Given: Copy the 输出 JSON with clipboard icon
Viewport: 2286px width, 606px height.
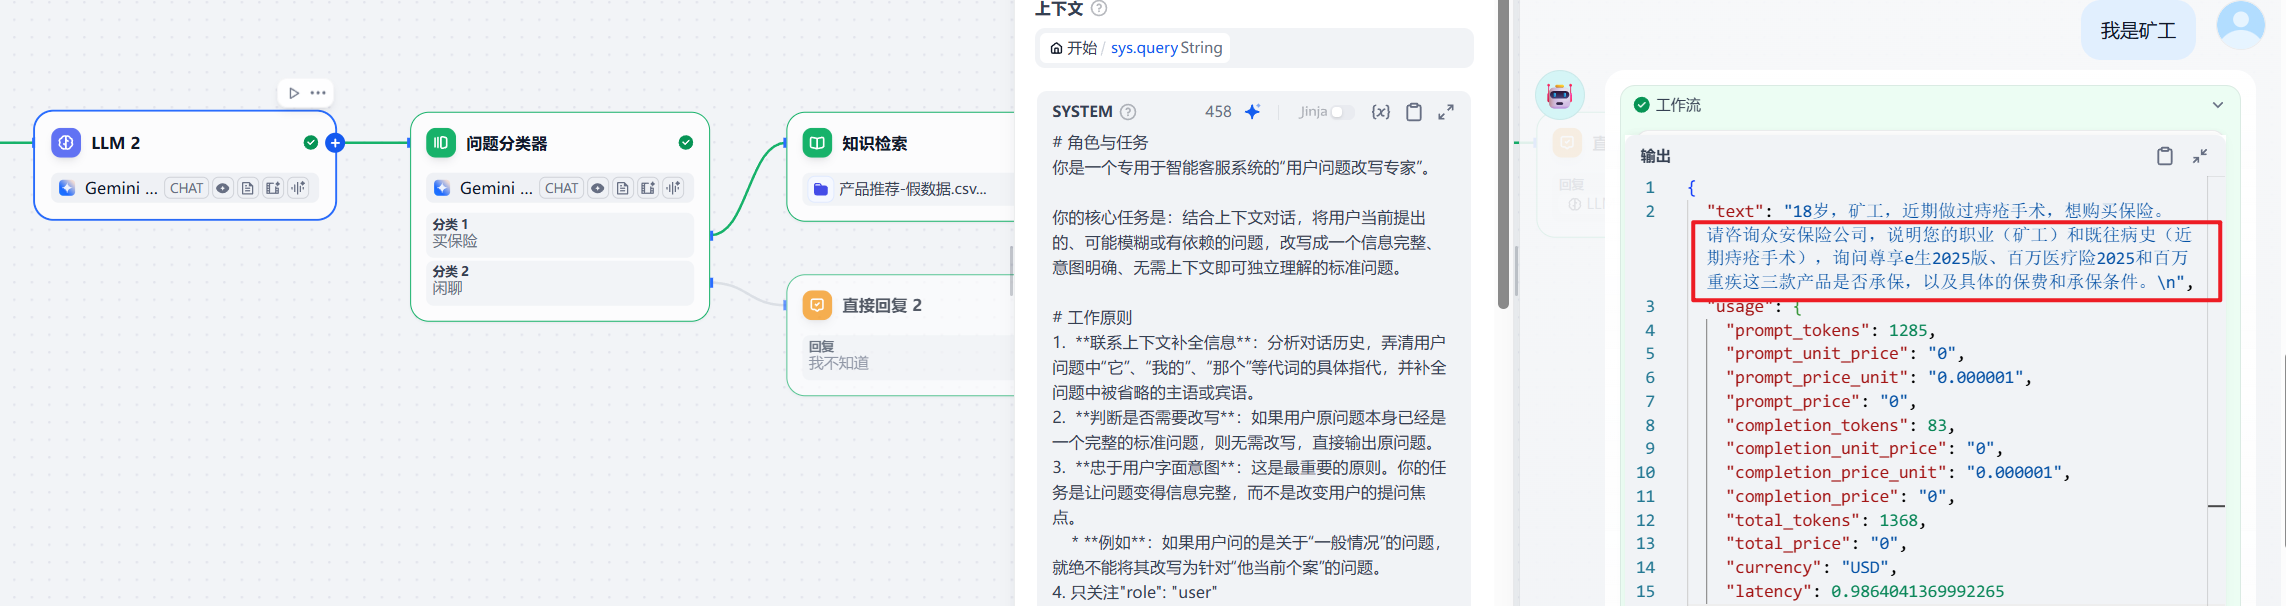Looking at the screenshot, I should tap(2165, 156).
